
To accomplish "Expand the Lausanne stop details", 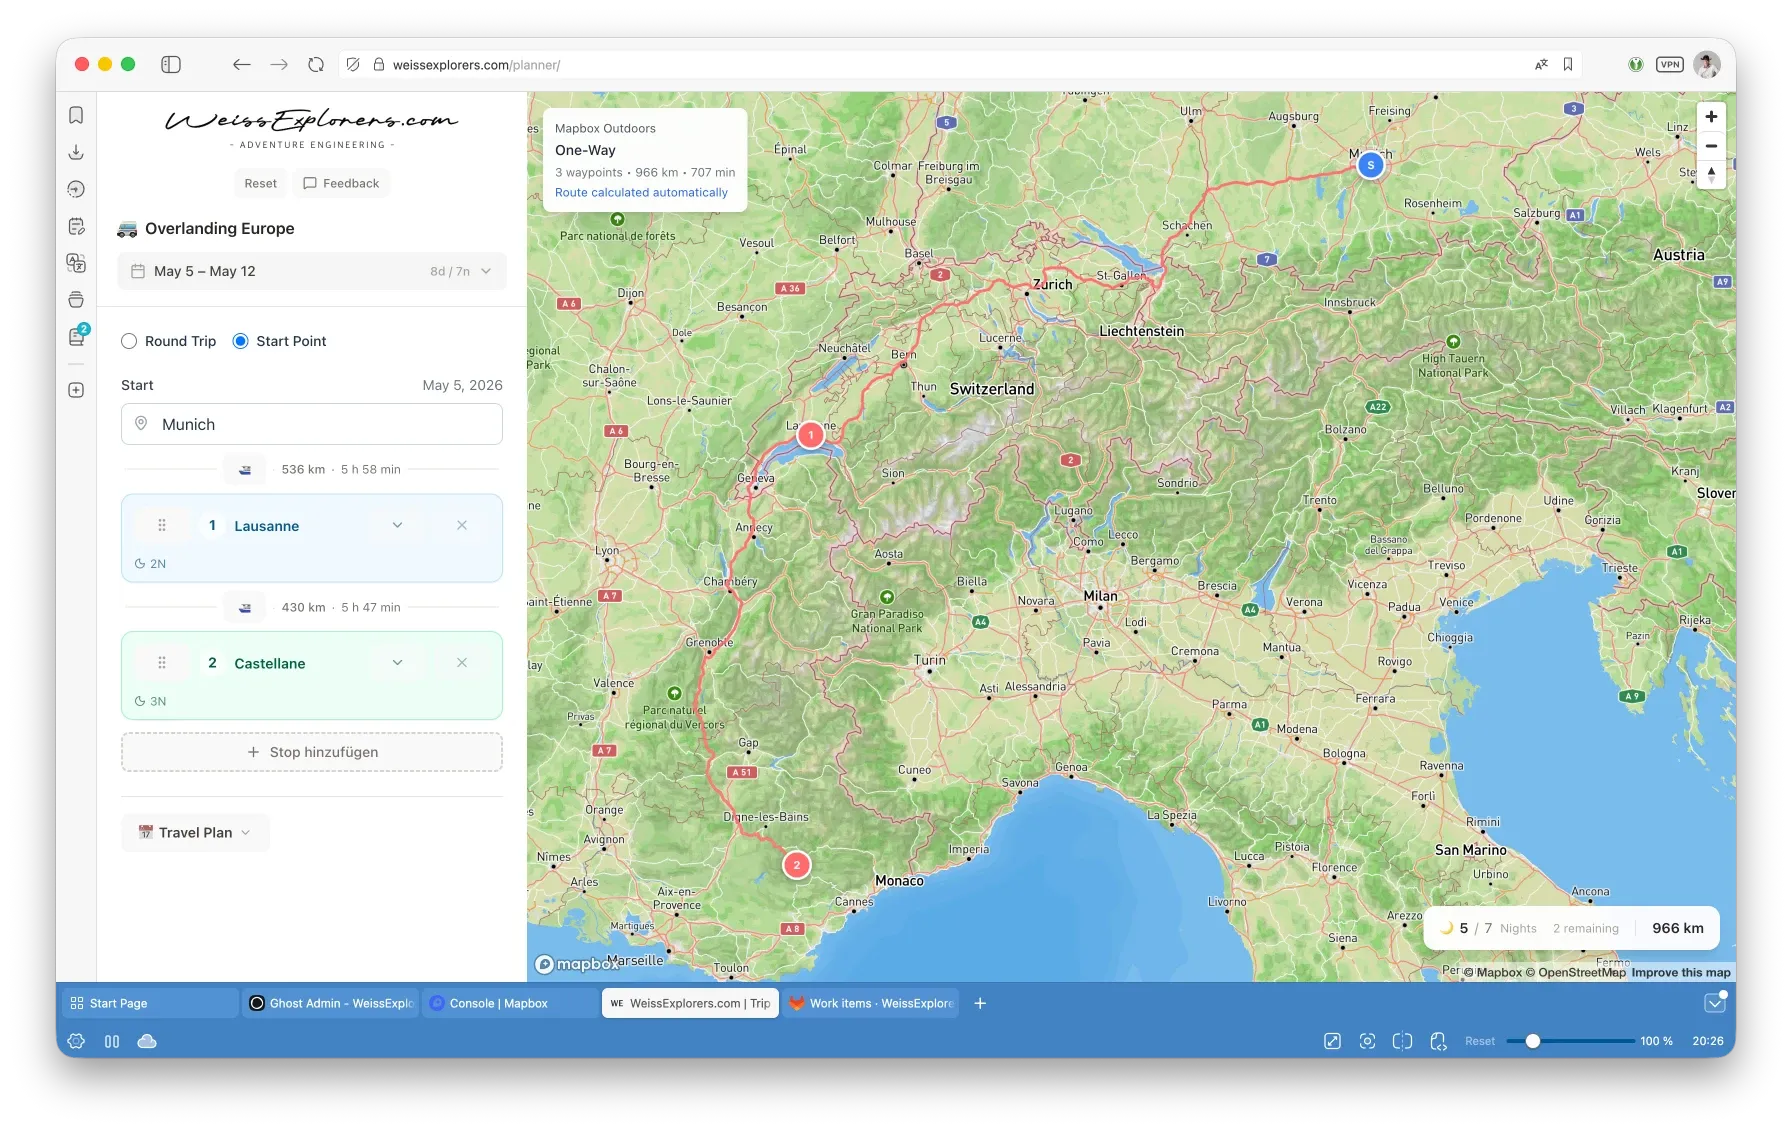I will [x=397, y=525].
